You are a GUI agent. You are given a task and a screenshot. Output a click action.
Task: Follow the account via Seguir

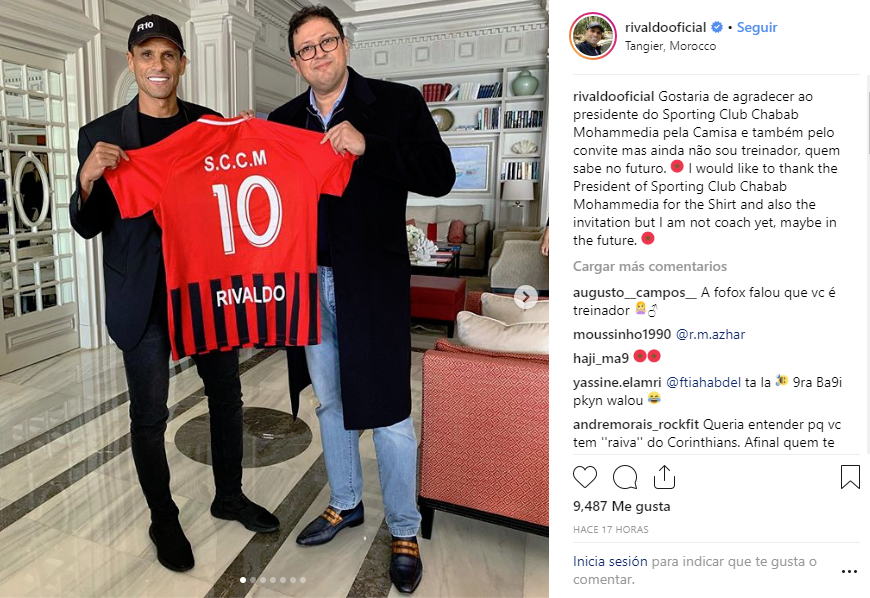[x=757, y=27]
